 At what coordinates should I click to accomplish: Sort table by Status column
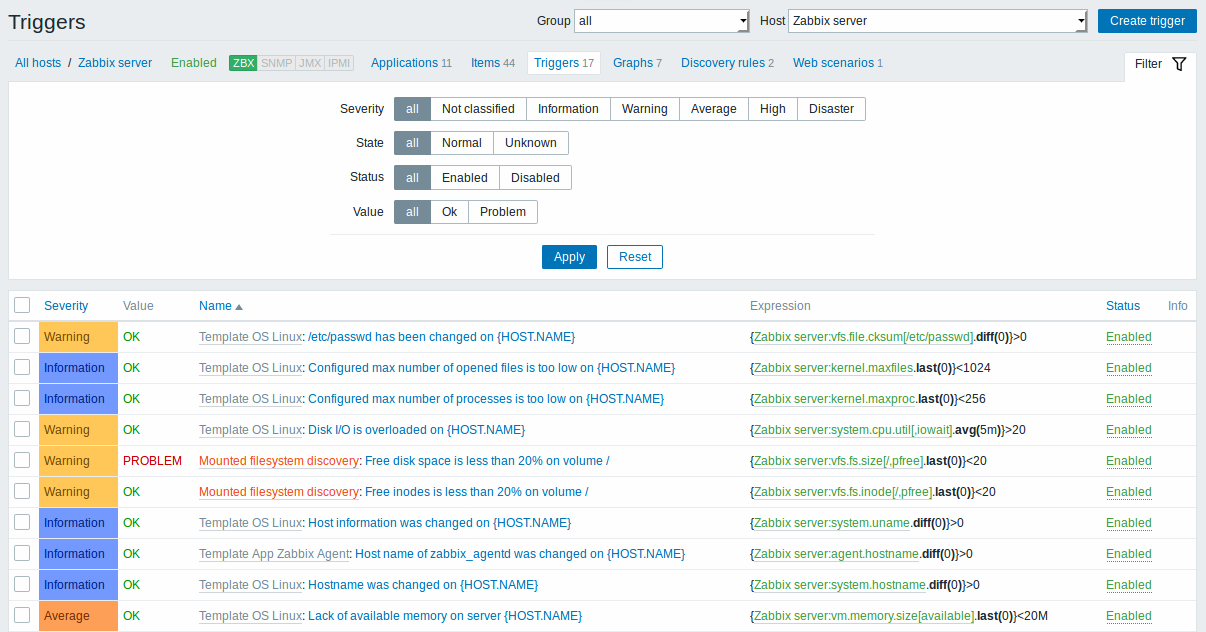[1123, 306]
